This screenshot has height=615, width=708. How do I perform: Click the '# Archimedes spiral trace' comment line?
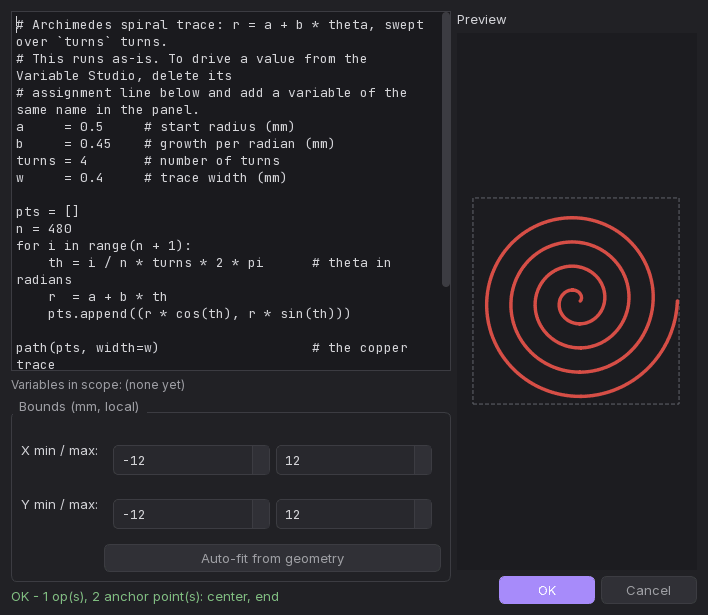(220, 33)
